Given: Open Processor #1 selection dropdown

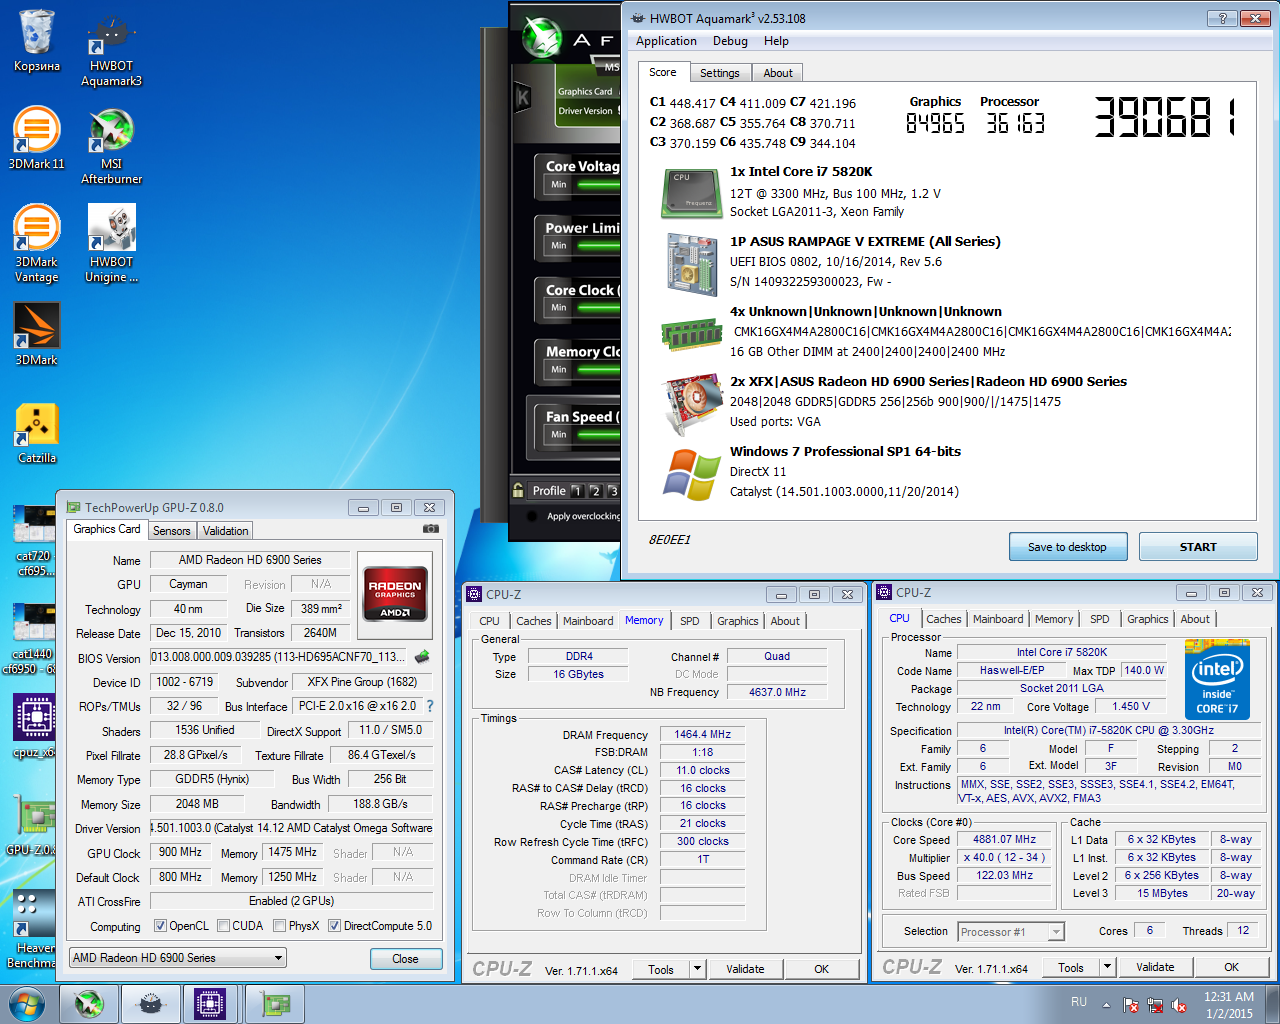Looking at the screenshot, I should point(1011,932).
